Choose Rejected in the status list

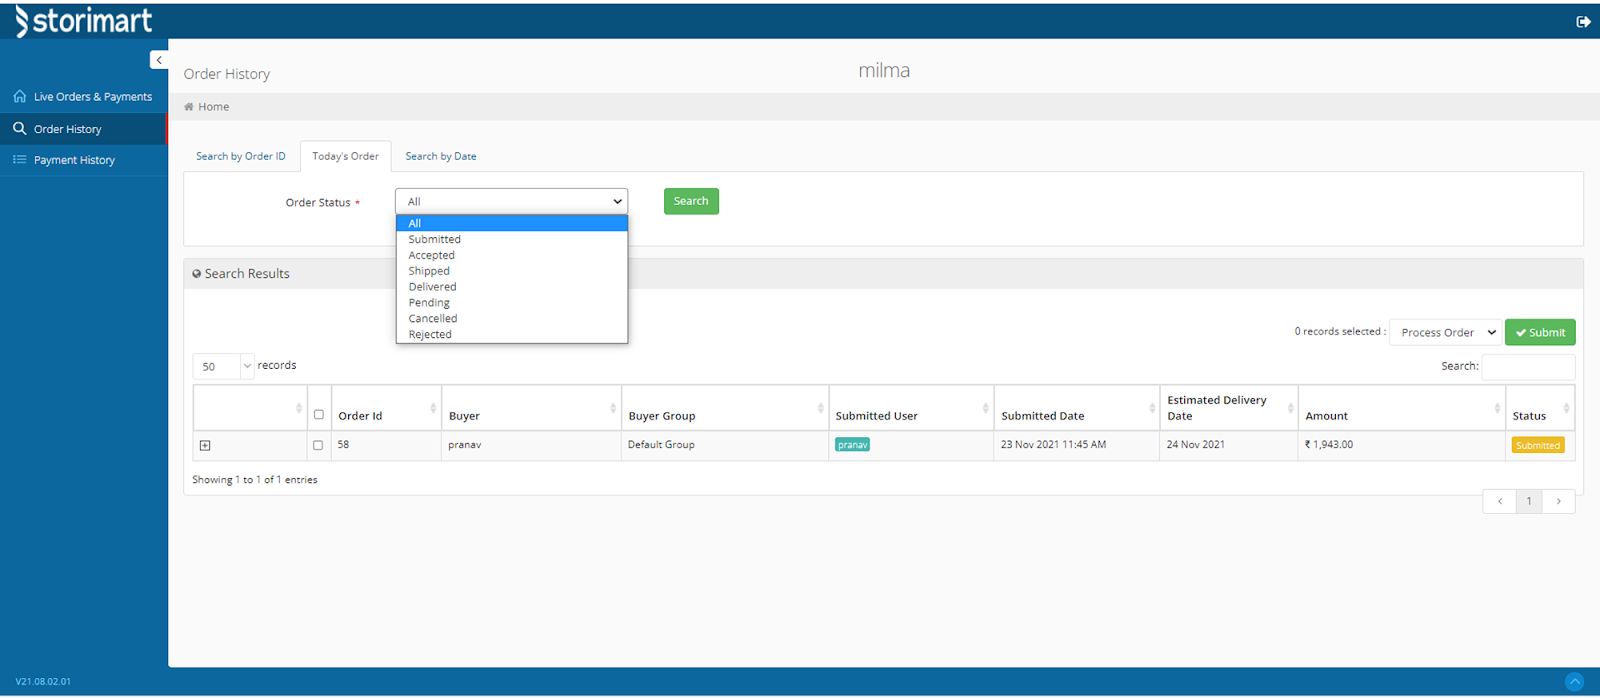pyautogui.click(x=512, y=335)
